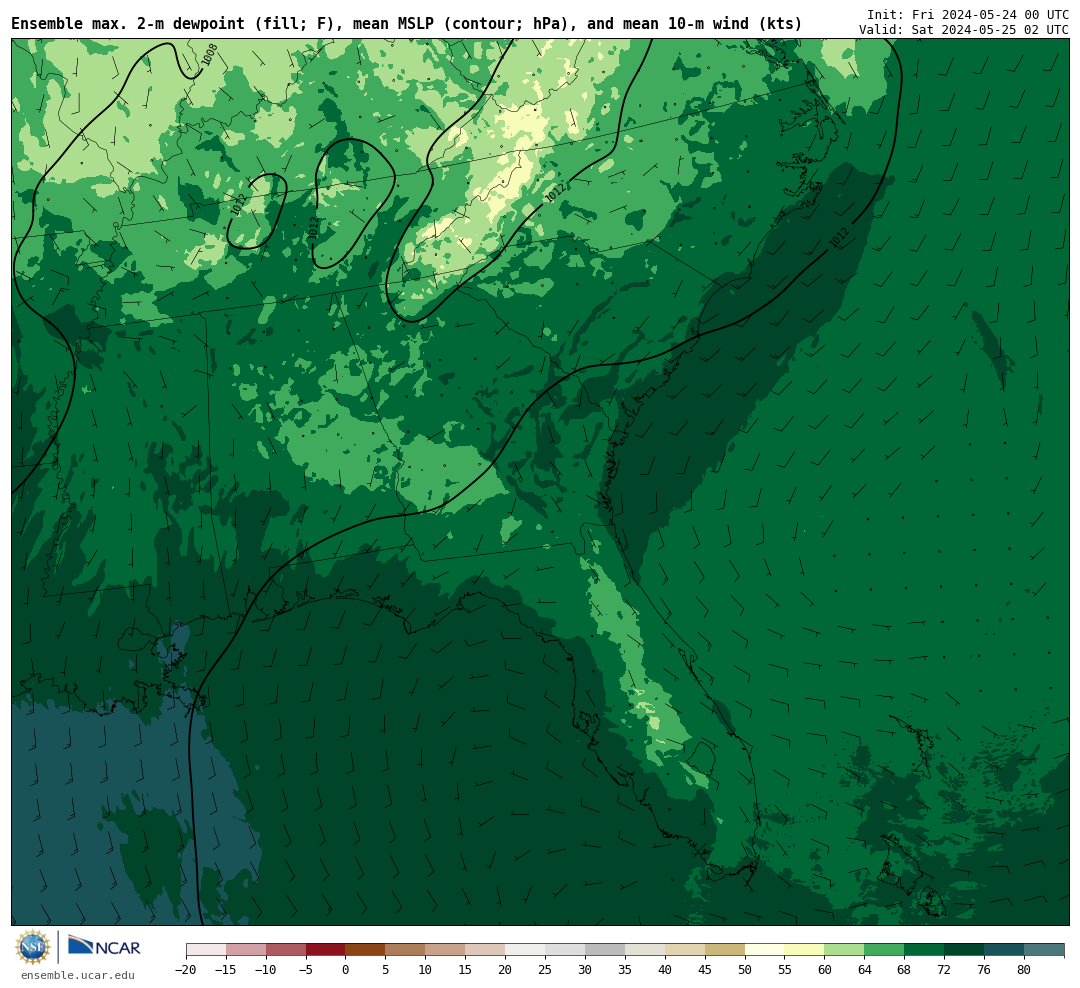Click the colorbar tick label 72
This screenshot has height=988, width=1080.
945,969
